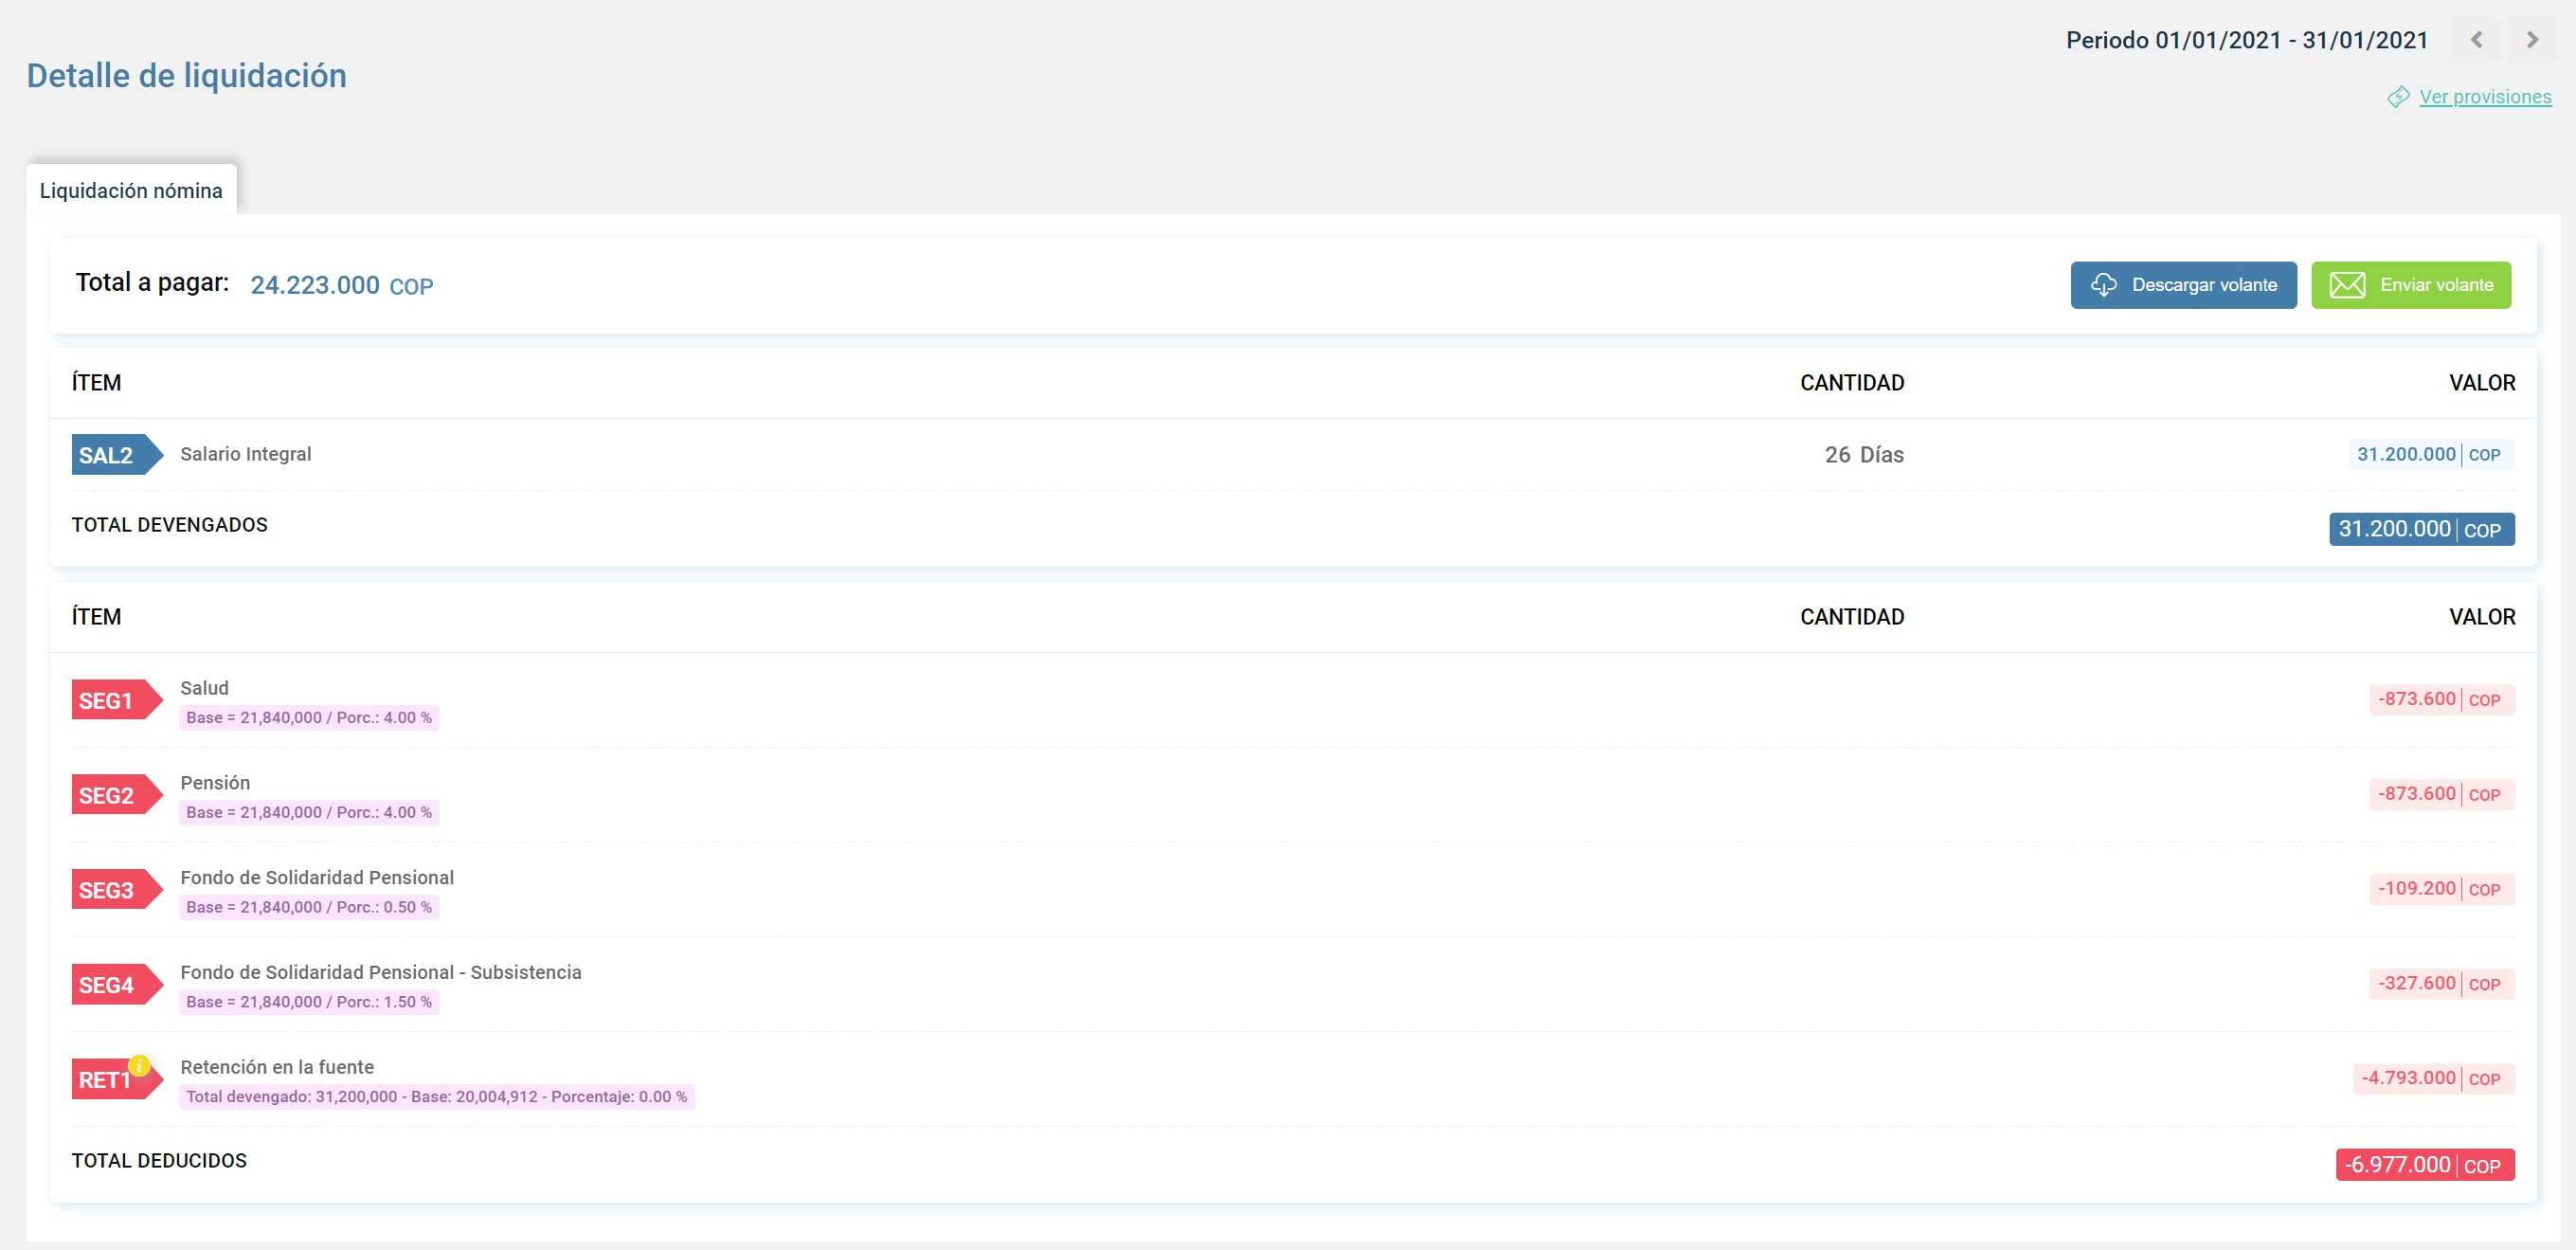Click the SEG1 Salud badge

coord(117,700)
